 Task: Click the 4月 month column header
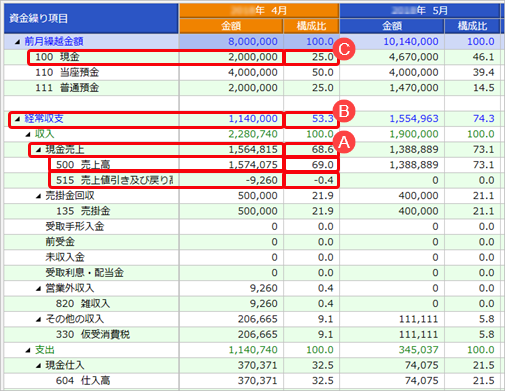(259, 11)
